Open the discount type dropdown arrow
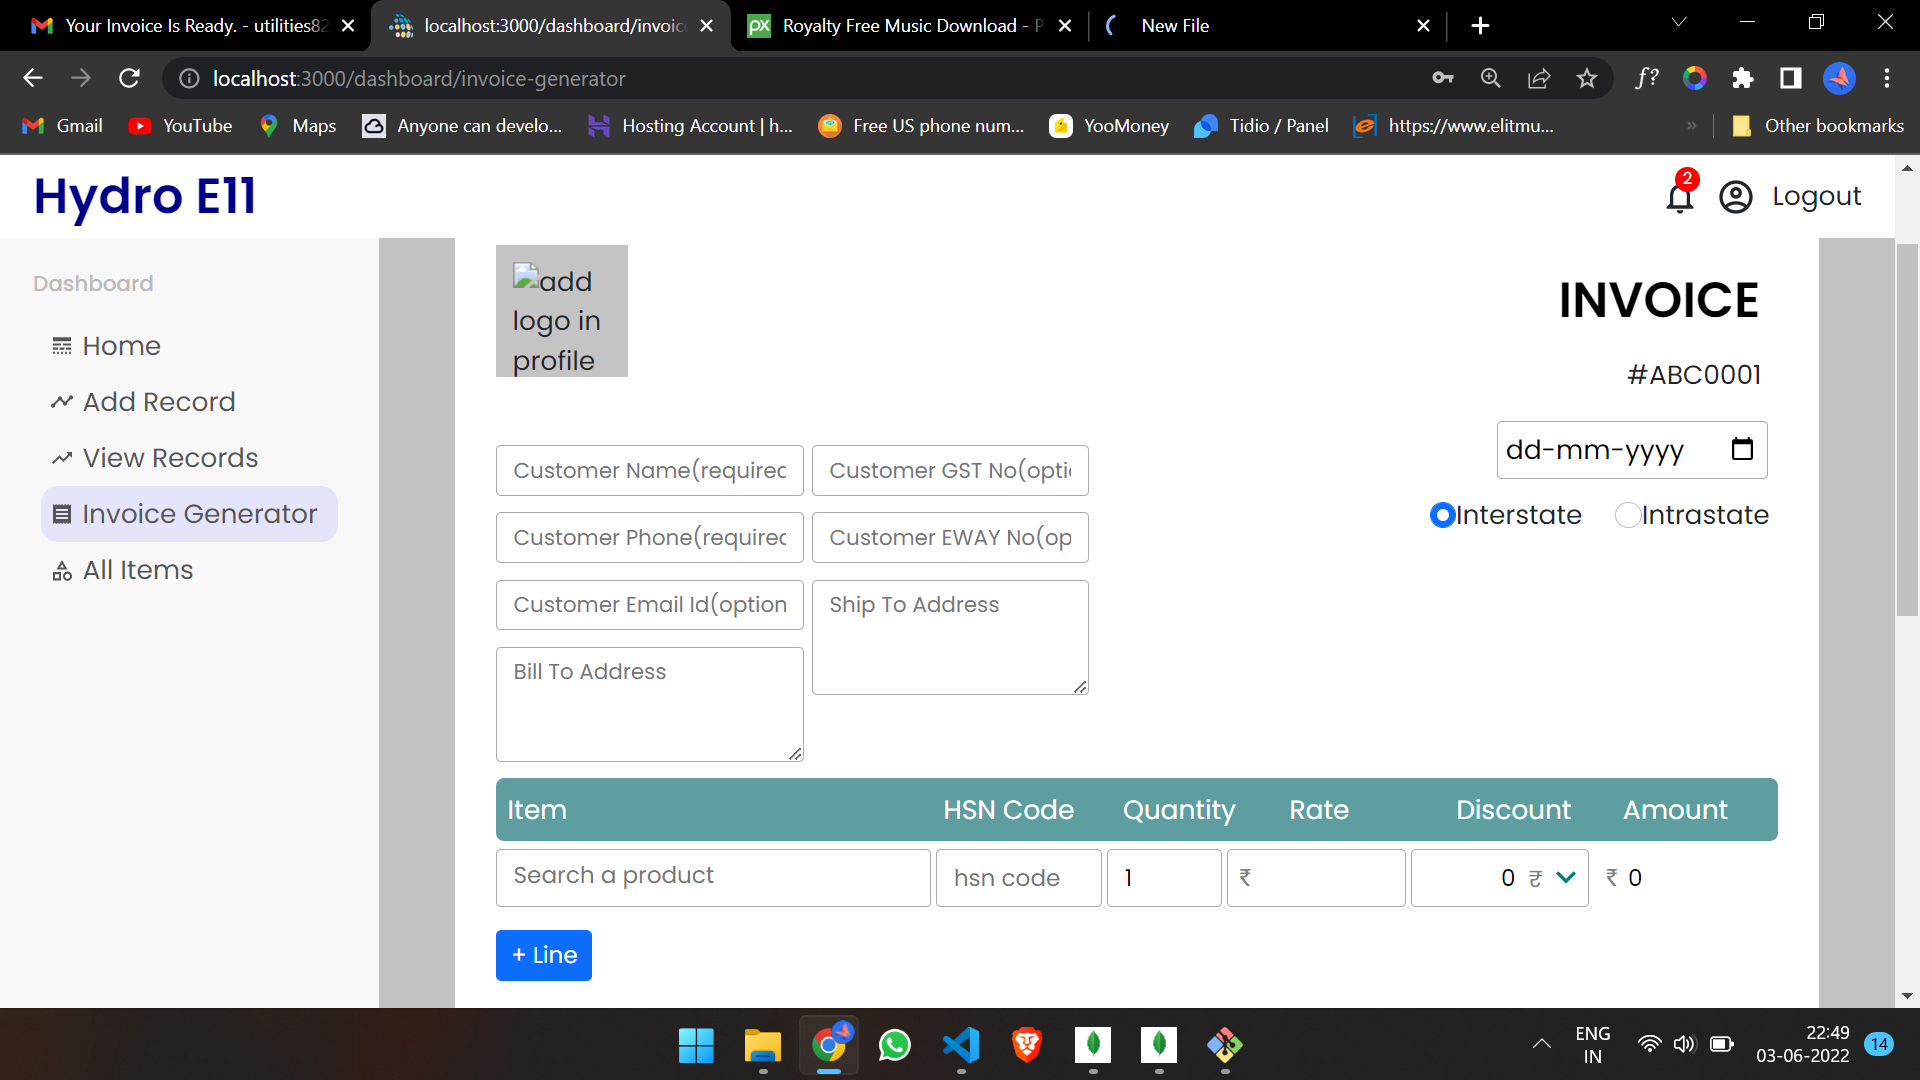1920x1080 pixels. [1564, 877]
